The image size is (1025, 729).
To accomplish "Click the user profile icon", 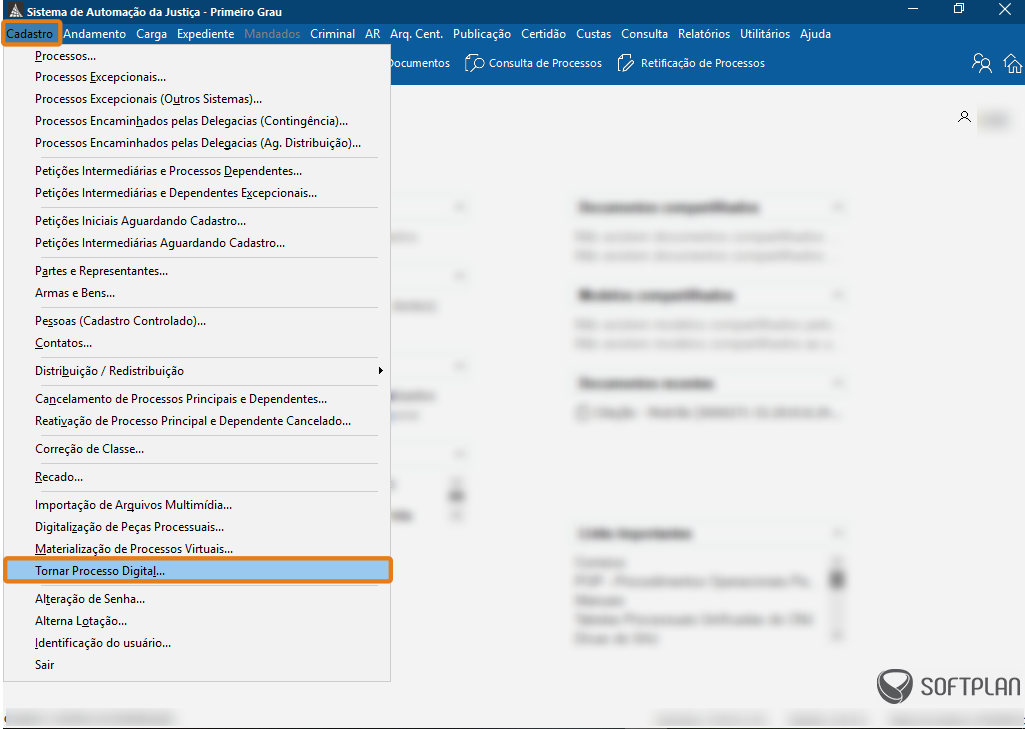I will [964, 117].
